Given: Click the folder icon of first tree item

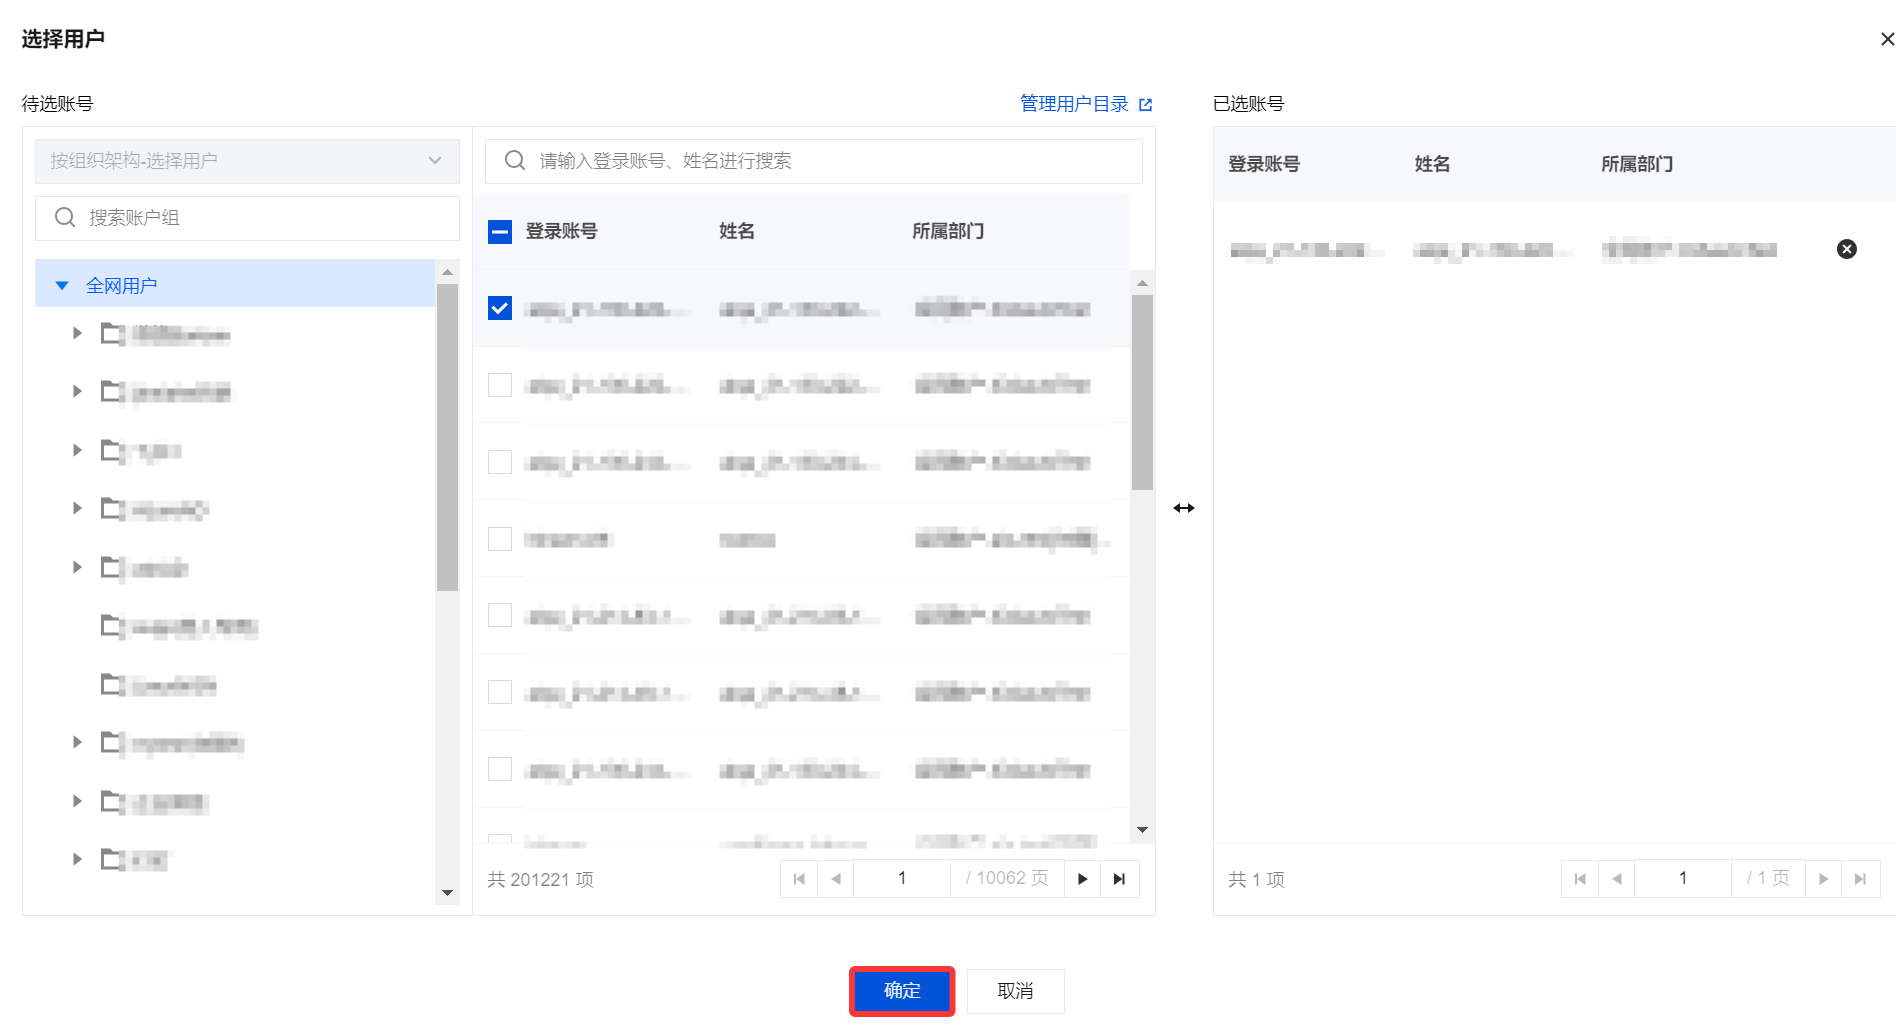Looking at the screenshot, I should coord(112,334).
